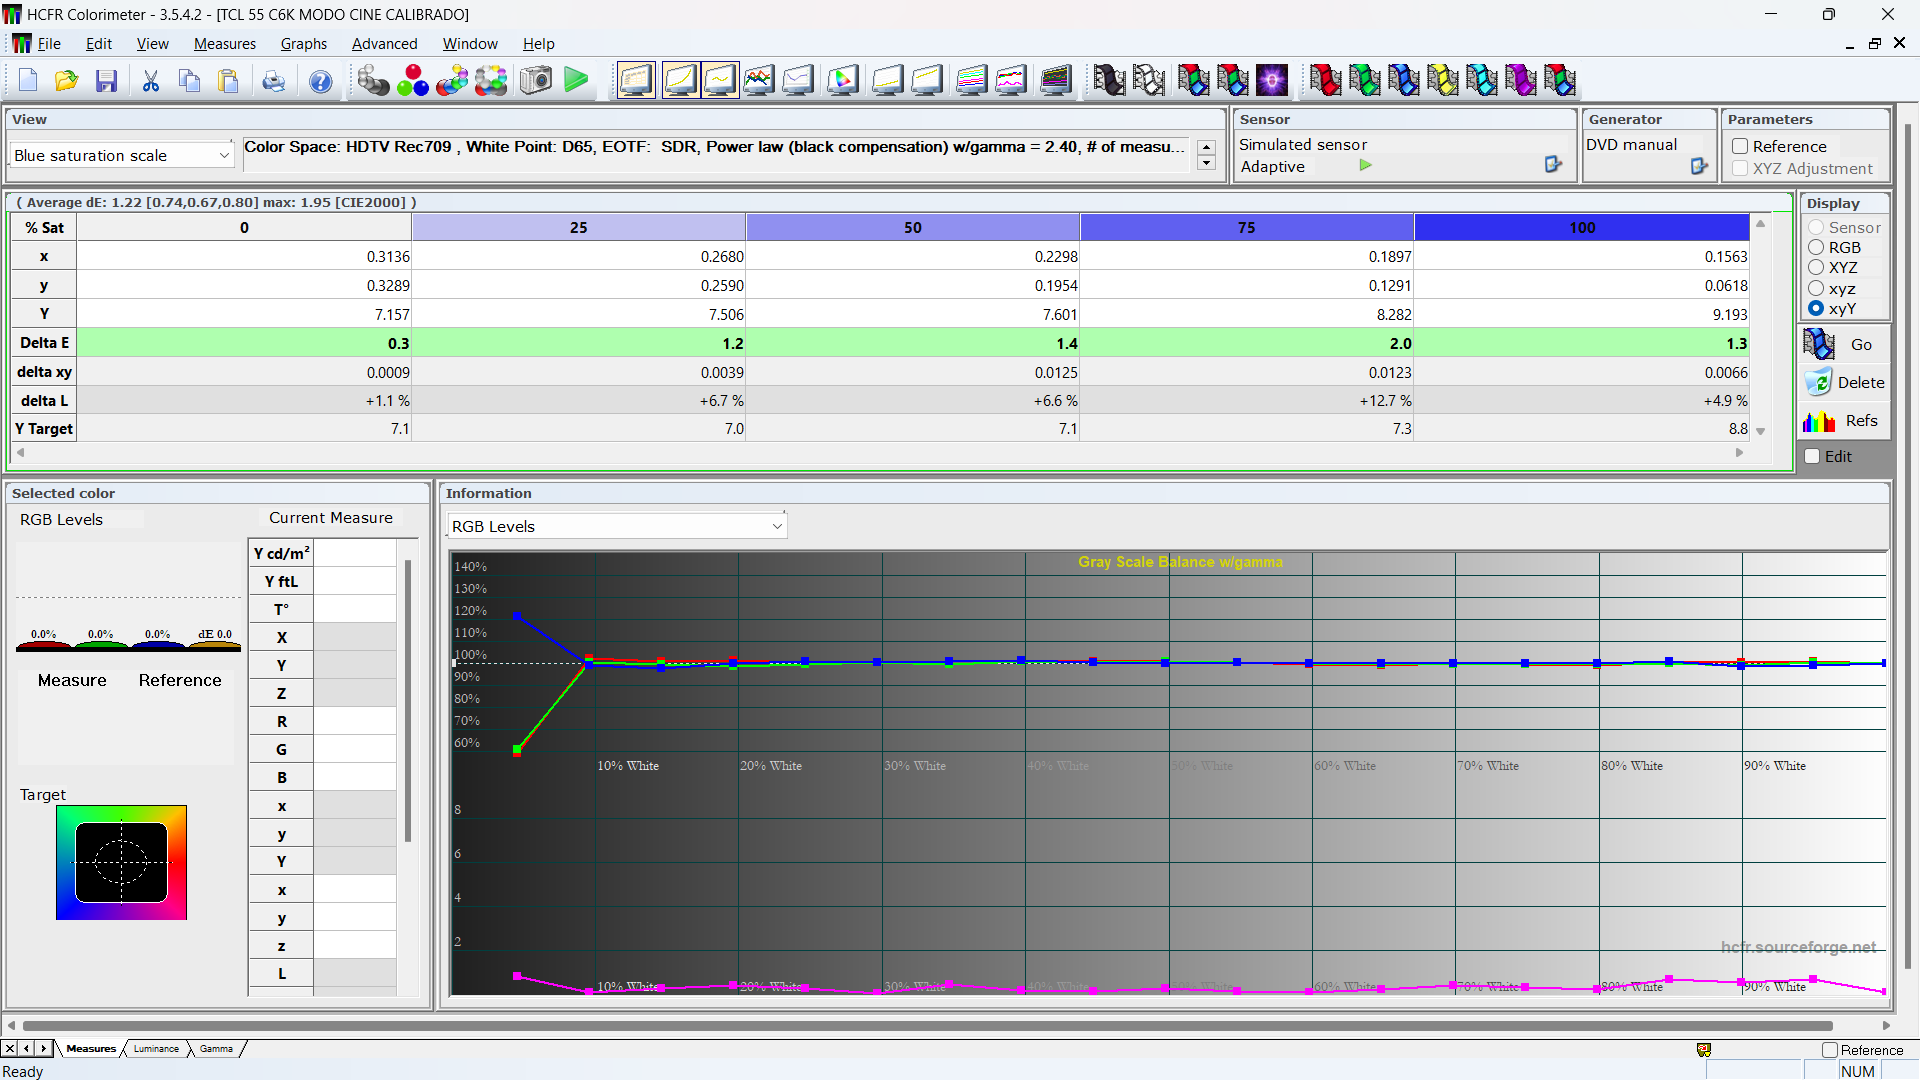Open the RGB Levels information dropdown
The height and width of the screenshot is (1080, 1920).
pos(616,526)
